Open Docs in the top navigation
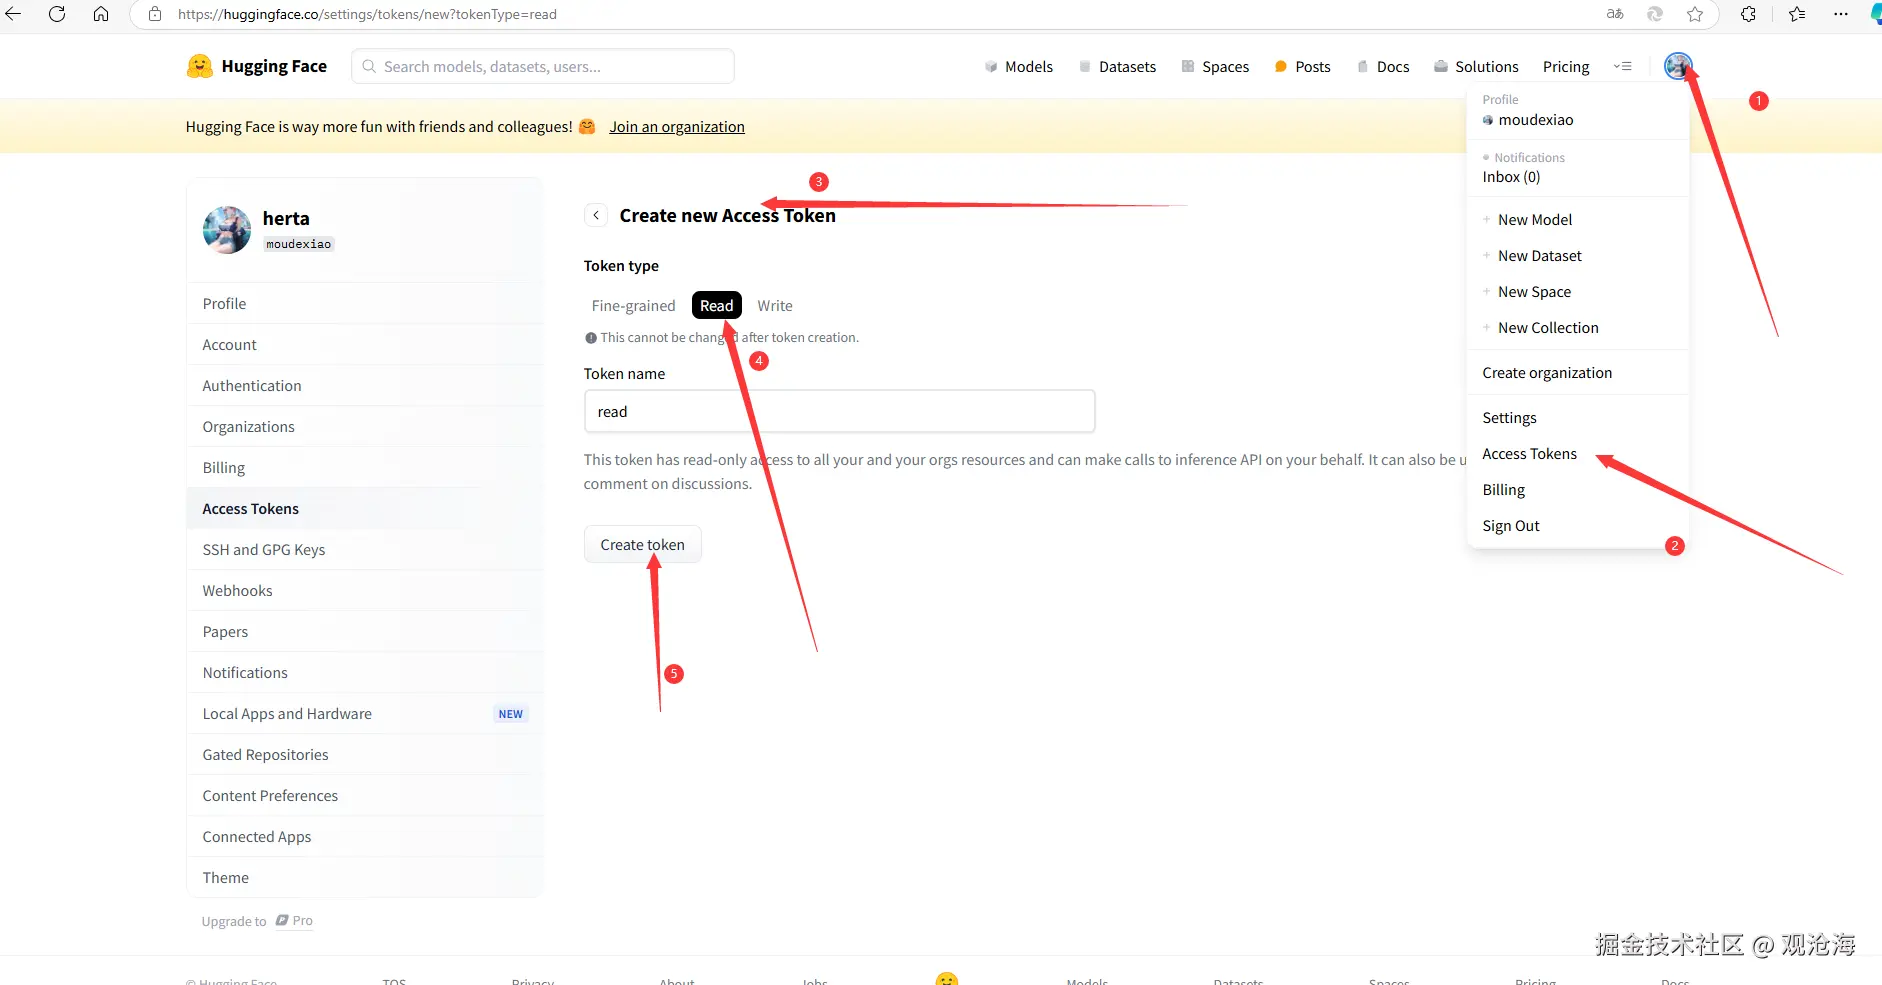 pos(1383,66)
